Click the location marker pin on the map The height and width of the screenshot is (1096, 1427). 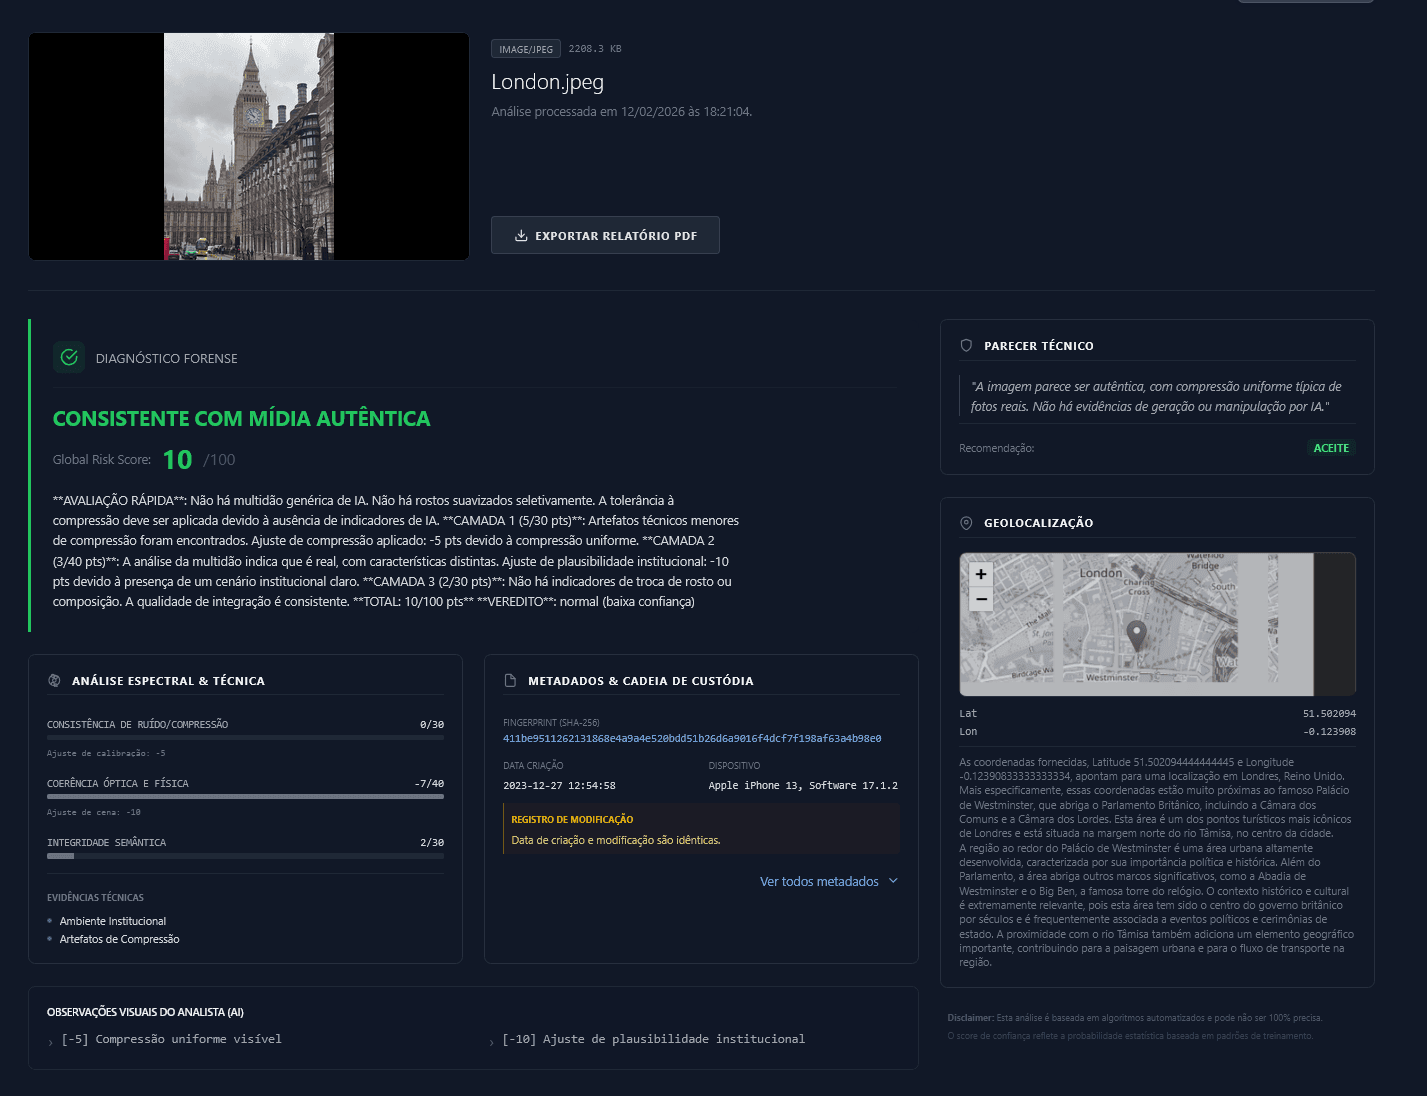coord(1136,634)
